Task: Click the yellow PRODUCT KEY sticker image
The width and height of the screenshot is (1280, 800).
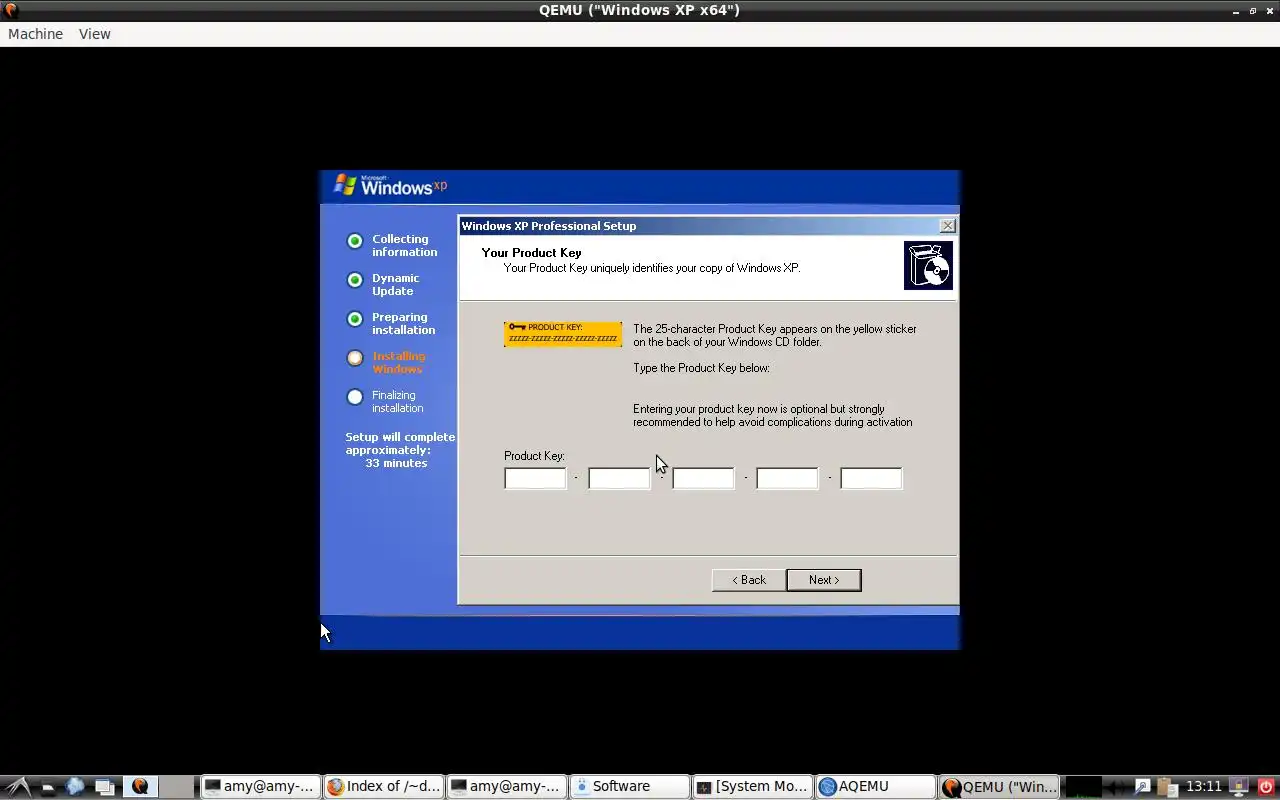Action: 563,334
